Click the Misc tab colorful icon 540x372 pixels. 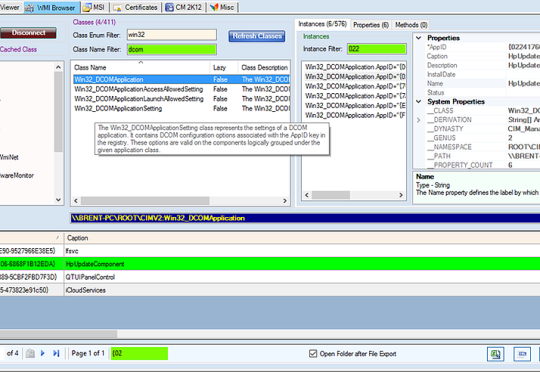tap(214, 7)
